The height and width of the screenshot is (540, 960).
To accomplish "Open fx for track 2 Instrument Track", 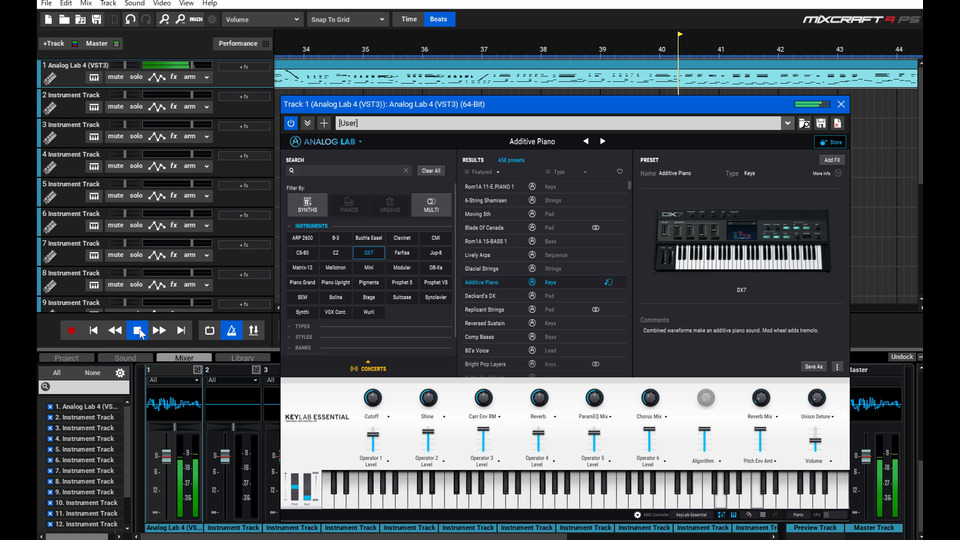I will point(174,107).
